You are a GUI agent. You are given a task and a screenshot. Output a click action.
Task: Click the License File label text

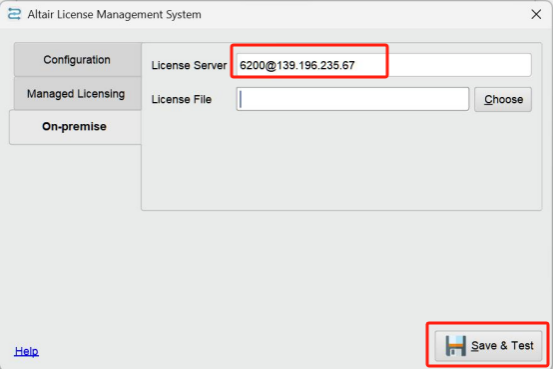(182, 99)
